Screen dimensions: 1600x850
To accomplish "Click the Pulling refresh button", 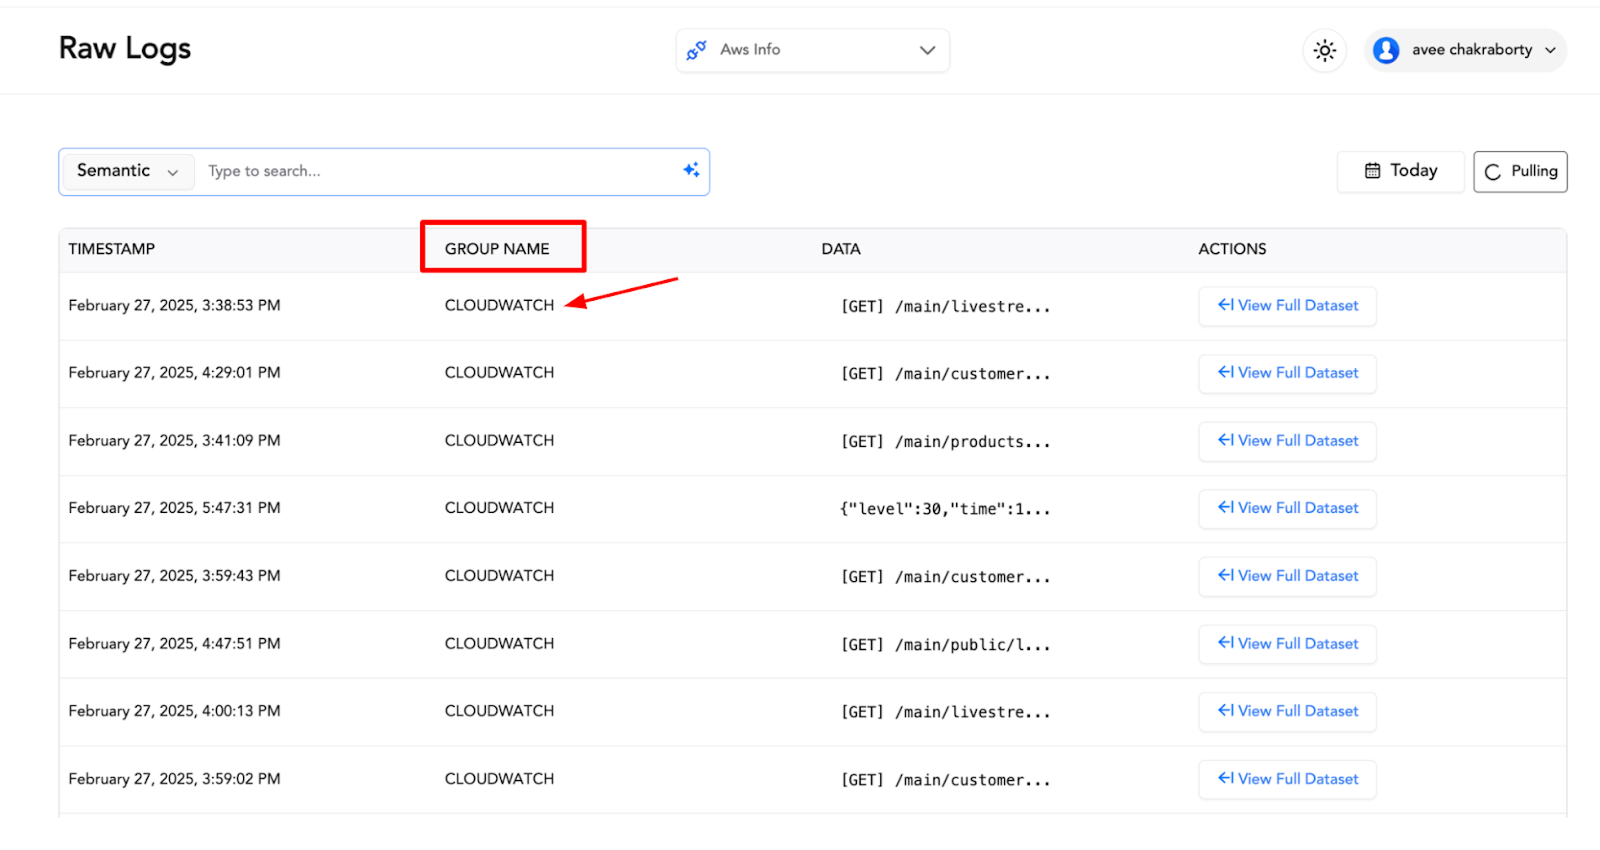I will tap(1520, 171).
